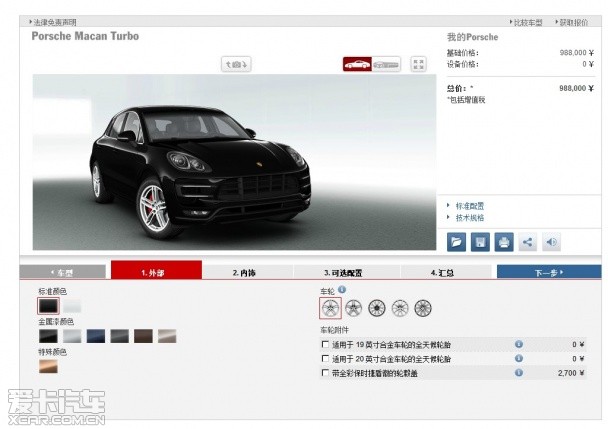Viewport: 608px width, 429px height.
Task: Open the 1. 外部 exterior tab
Action: [x=156, y=270]
